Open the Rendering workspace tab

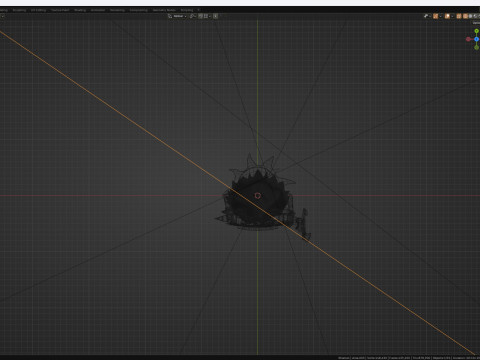click(x=117, y=10)
